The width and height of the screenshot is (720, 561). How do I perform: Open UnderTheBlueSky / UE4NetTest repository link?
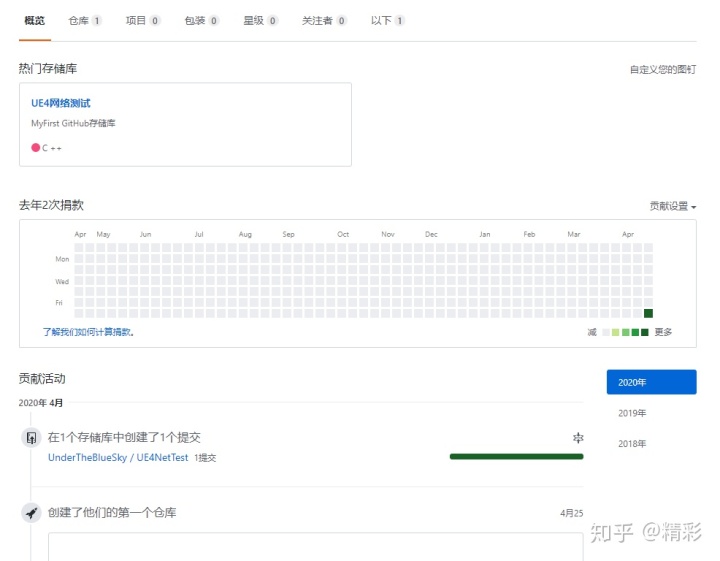pos(118,458)
